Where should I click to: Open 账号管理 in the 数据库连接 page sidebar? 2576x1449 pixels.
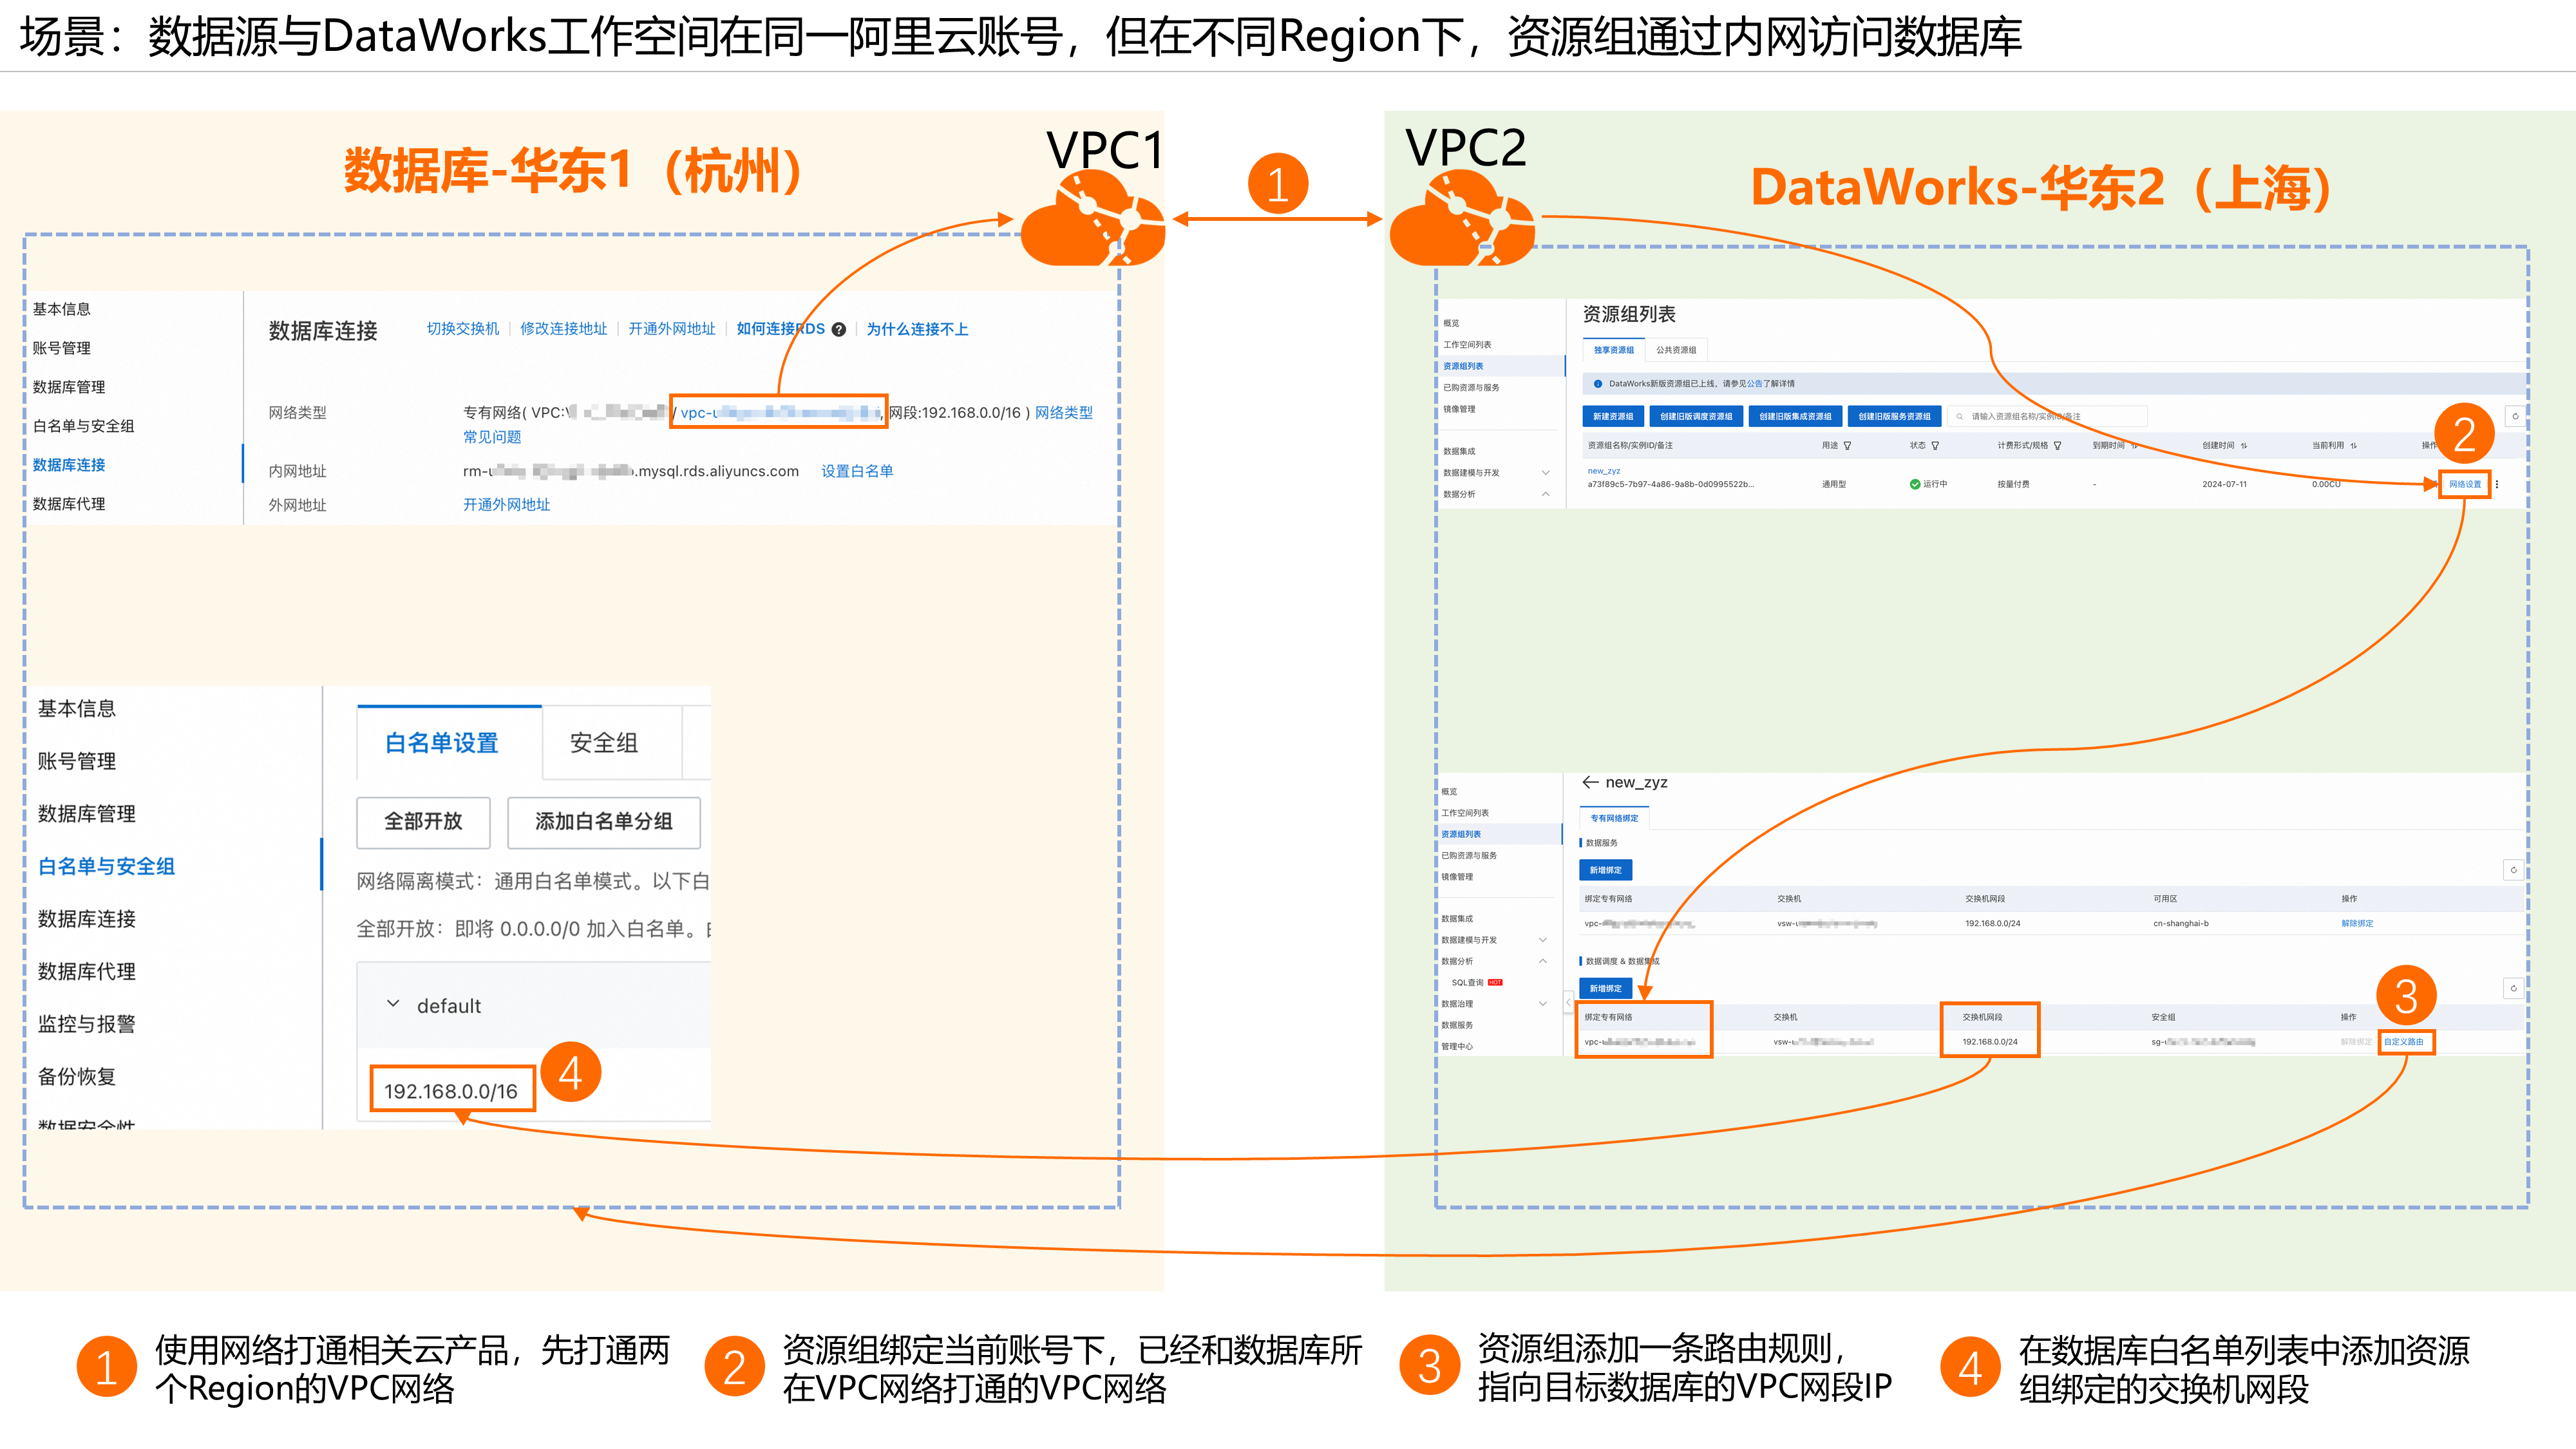click(62, 348)
